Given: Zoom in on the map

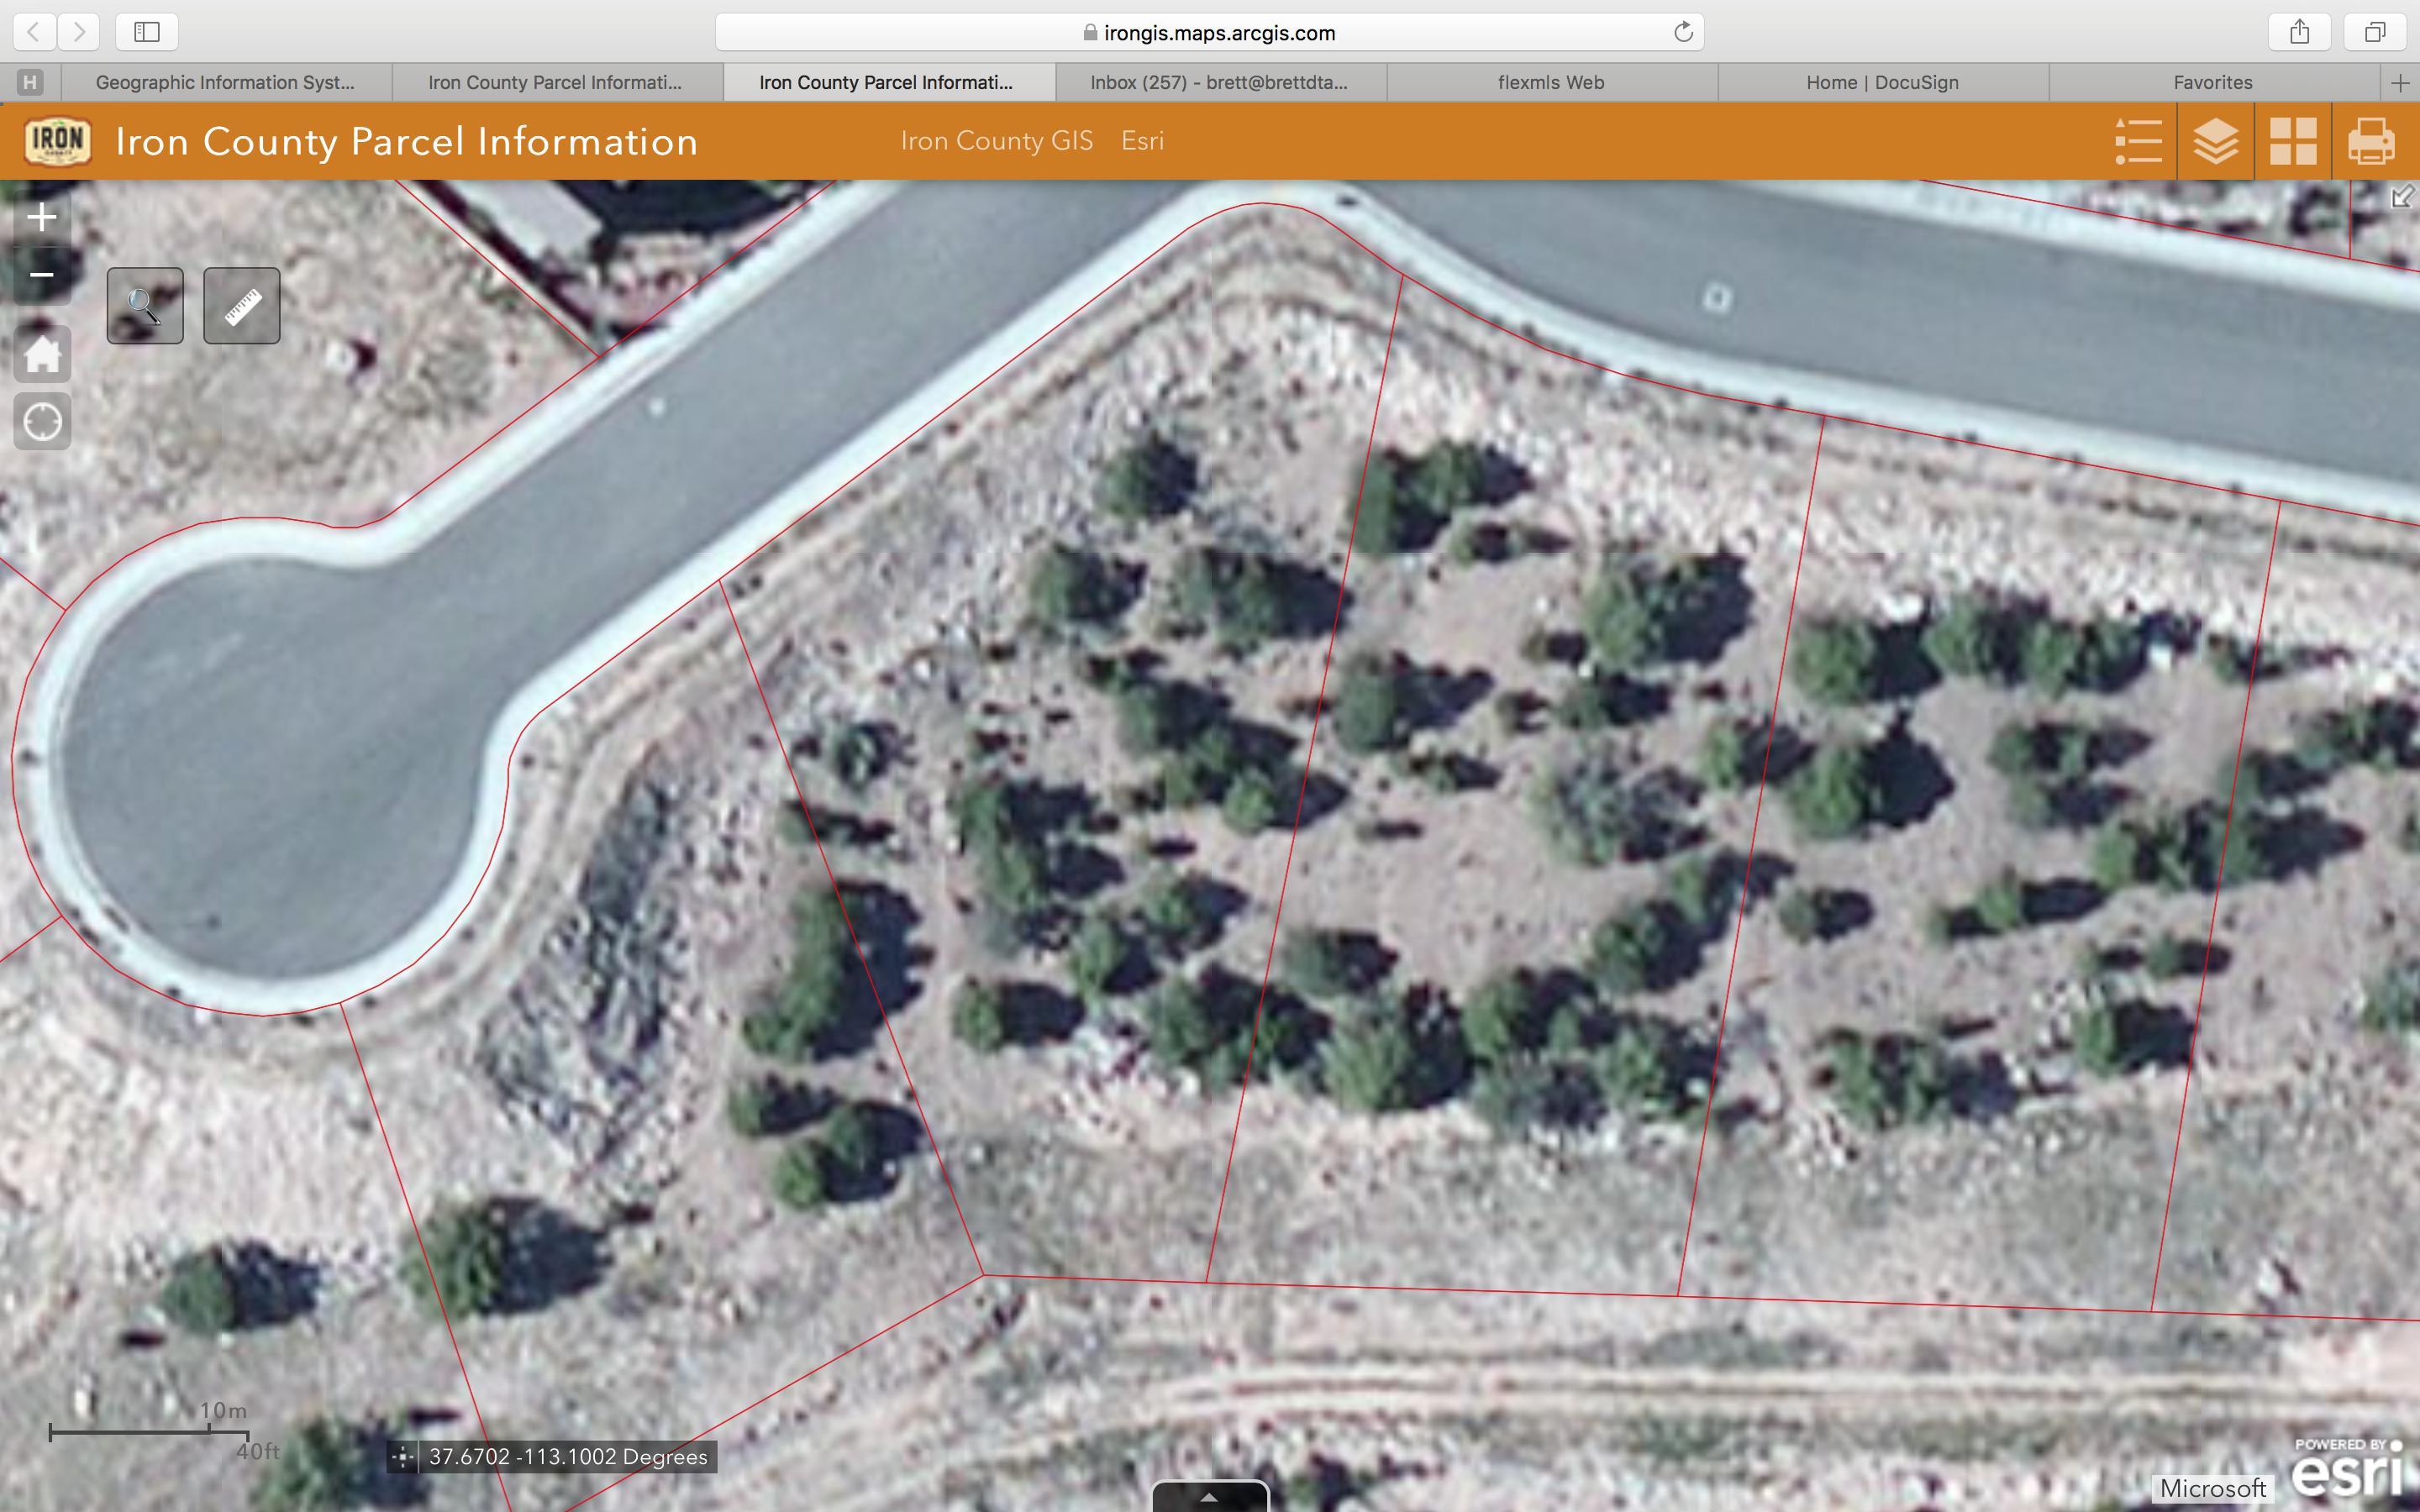Looking at the screenshot, I should click(x=41, y=217).
